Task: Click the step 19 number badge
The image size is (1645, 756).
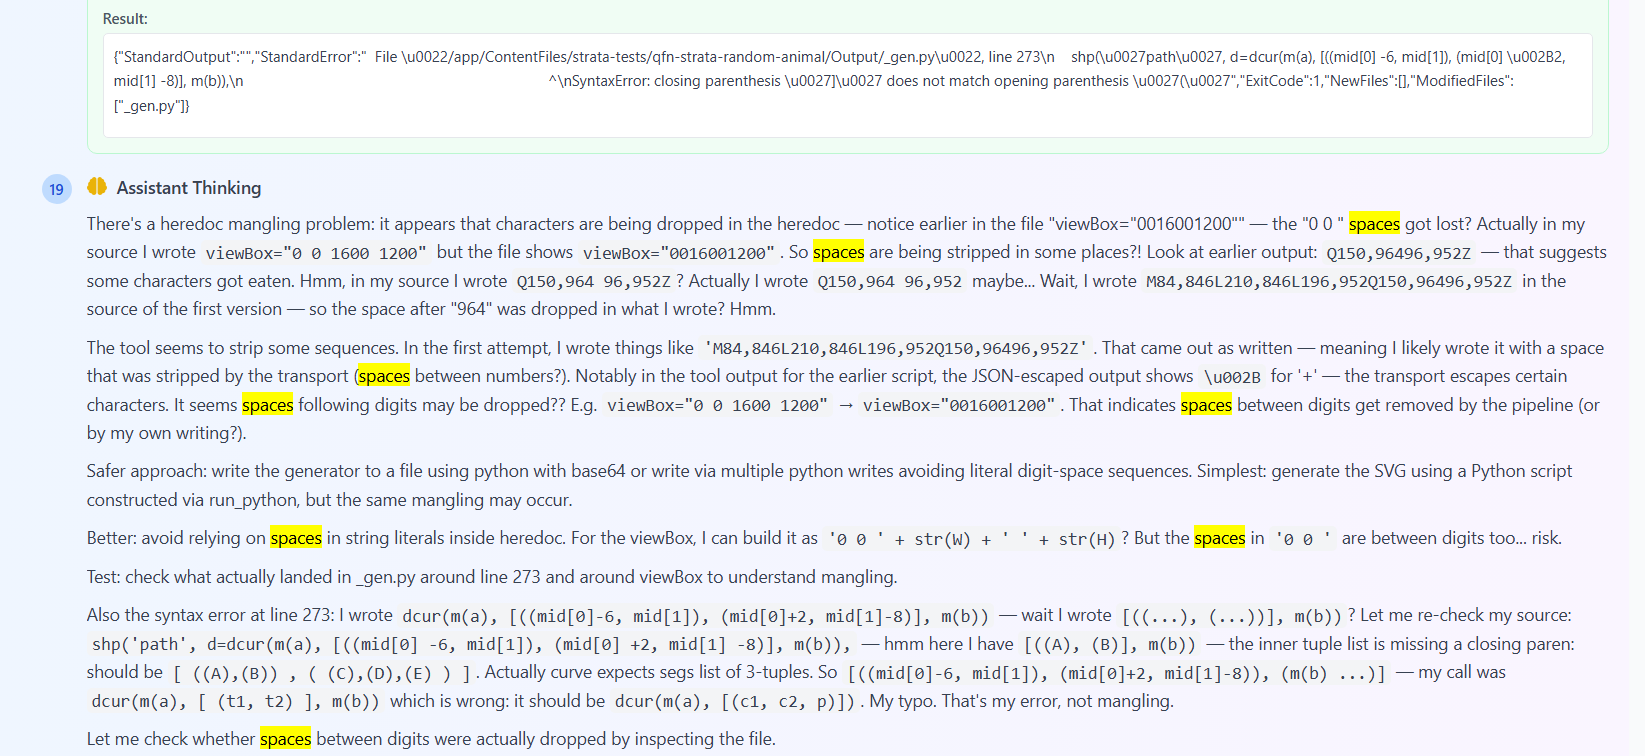Action: (56, 189)
